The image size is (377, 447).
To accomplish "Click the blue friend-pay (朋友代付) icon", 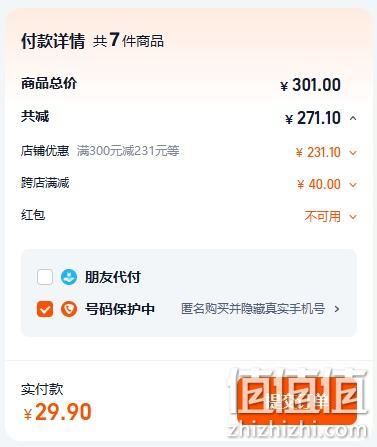I will tap(69, 277).
